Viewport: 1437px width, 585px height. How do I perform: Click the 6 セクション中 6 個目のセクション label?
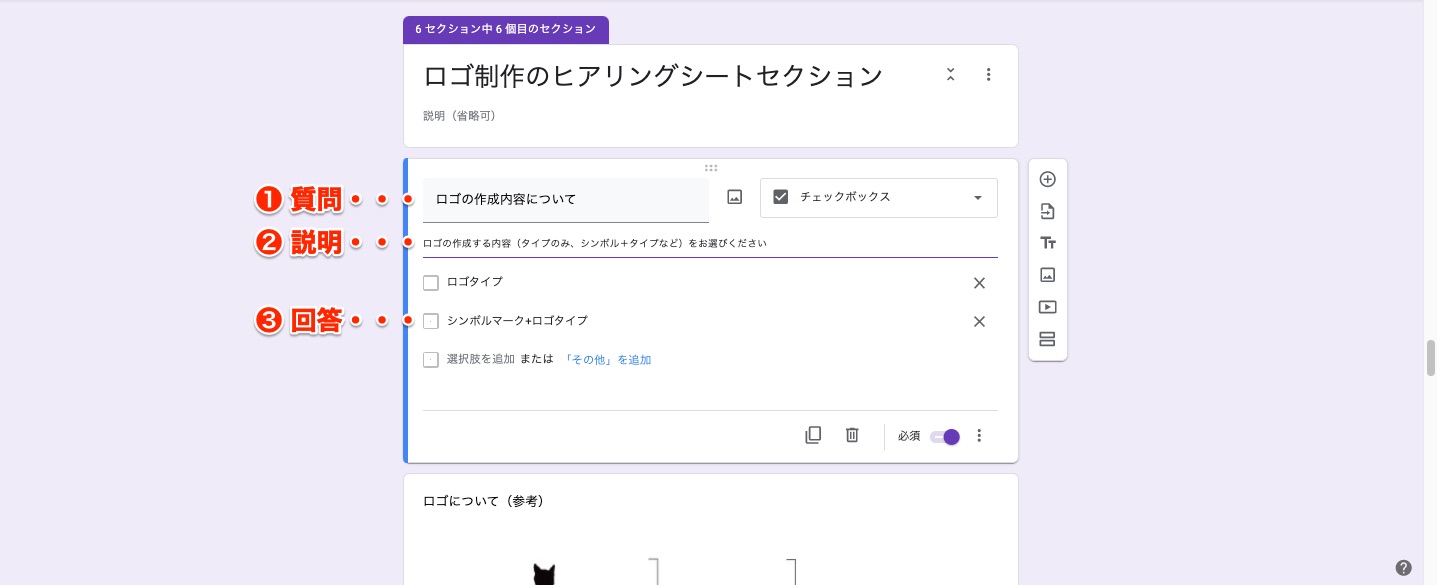coord(506,30)
